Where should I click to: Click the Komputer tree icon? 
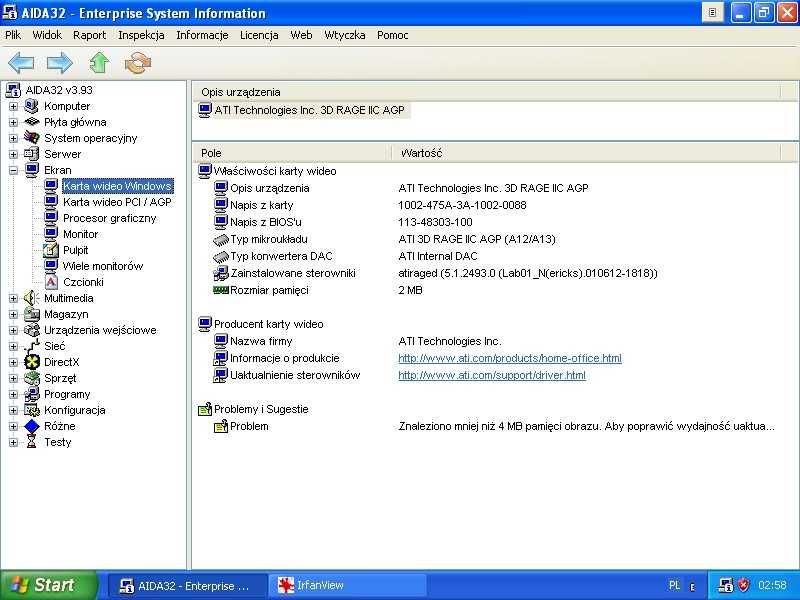point(32,106)
